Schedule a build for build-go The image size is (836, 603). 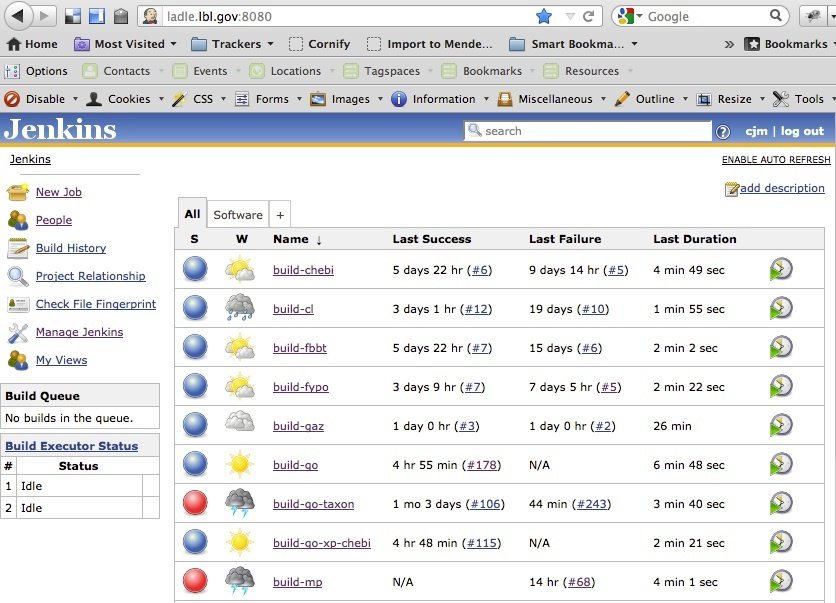(x=781, y=464)
